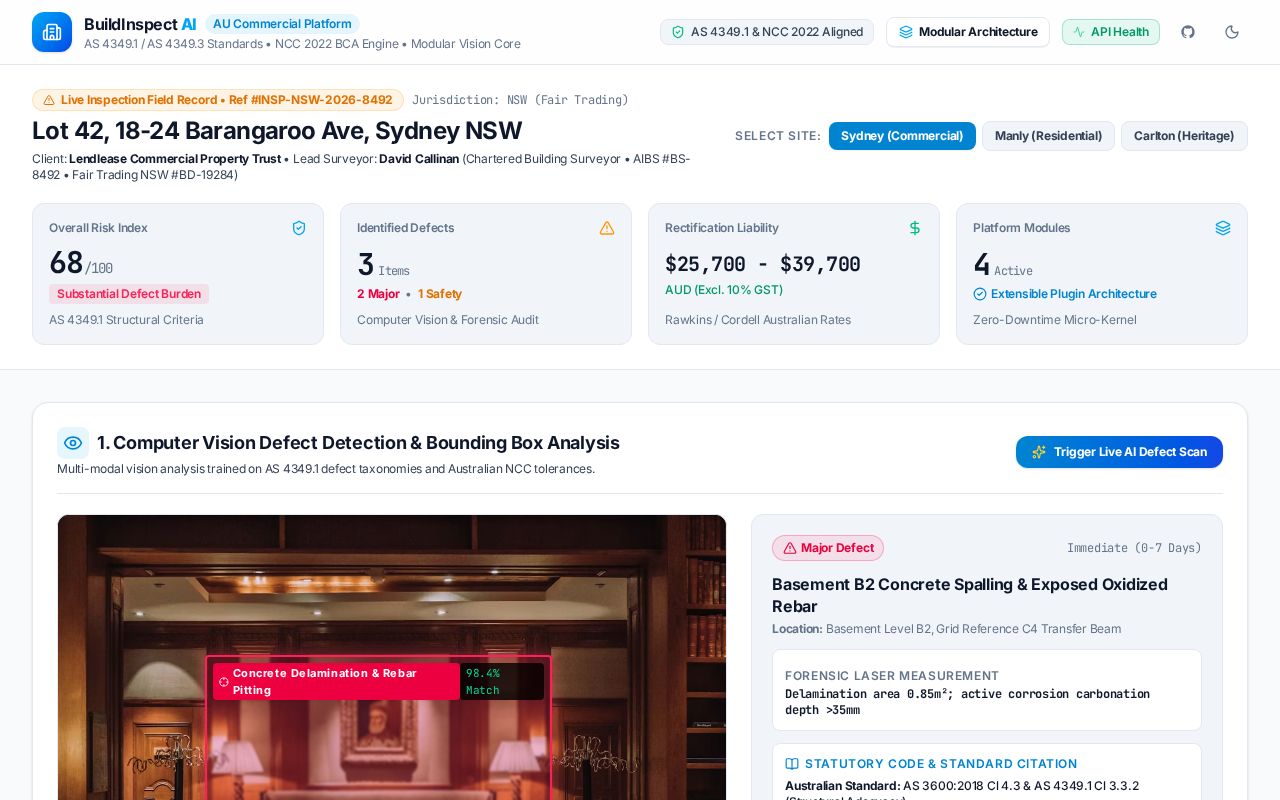Click the $25,700 - $39,700 liability figure
This screenshot has width=1280, height=800.
click(763, 264)
